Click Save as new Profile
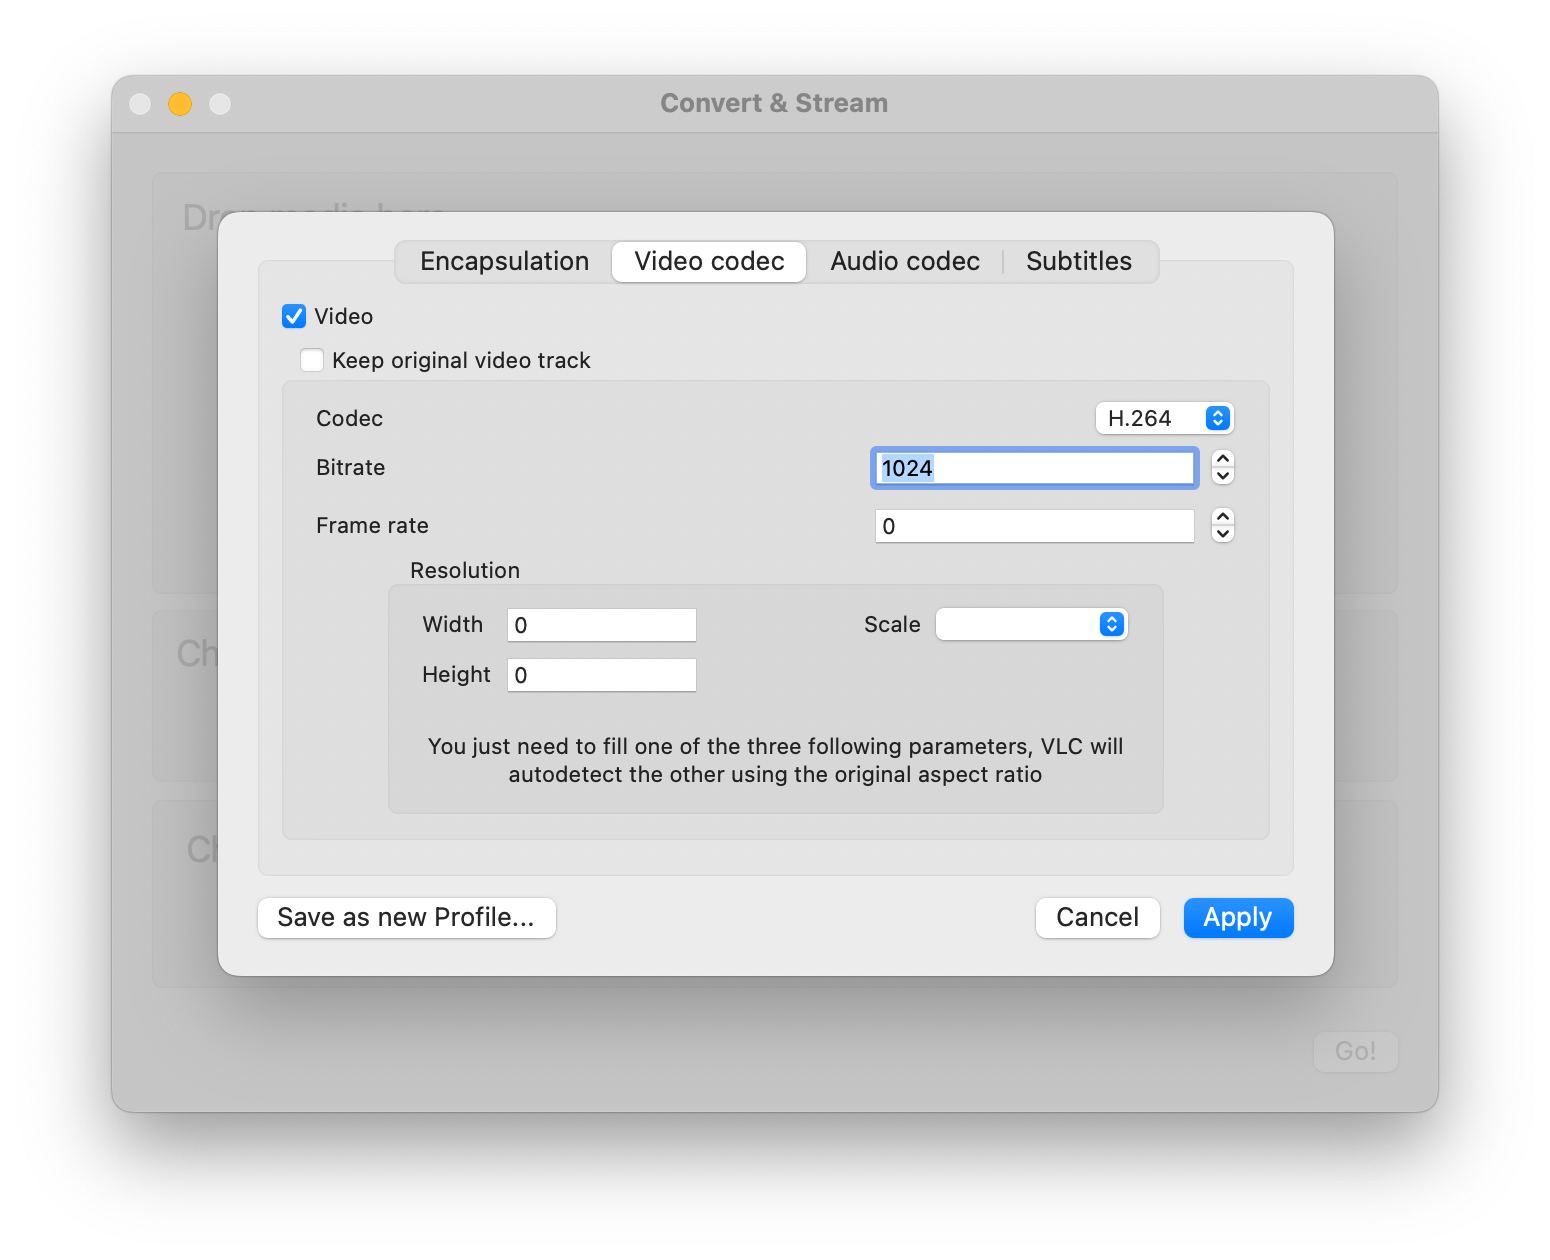 click(x=406, y=917)
